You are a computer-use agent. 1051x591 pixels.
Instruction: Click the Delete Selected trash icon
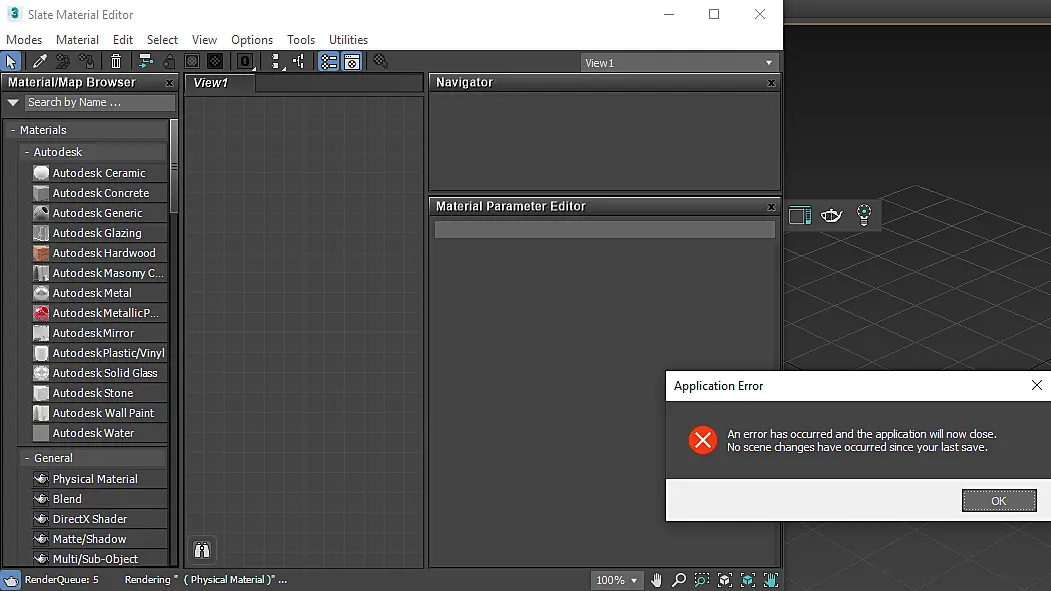[116, 62]
